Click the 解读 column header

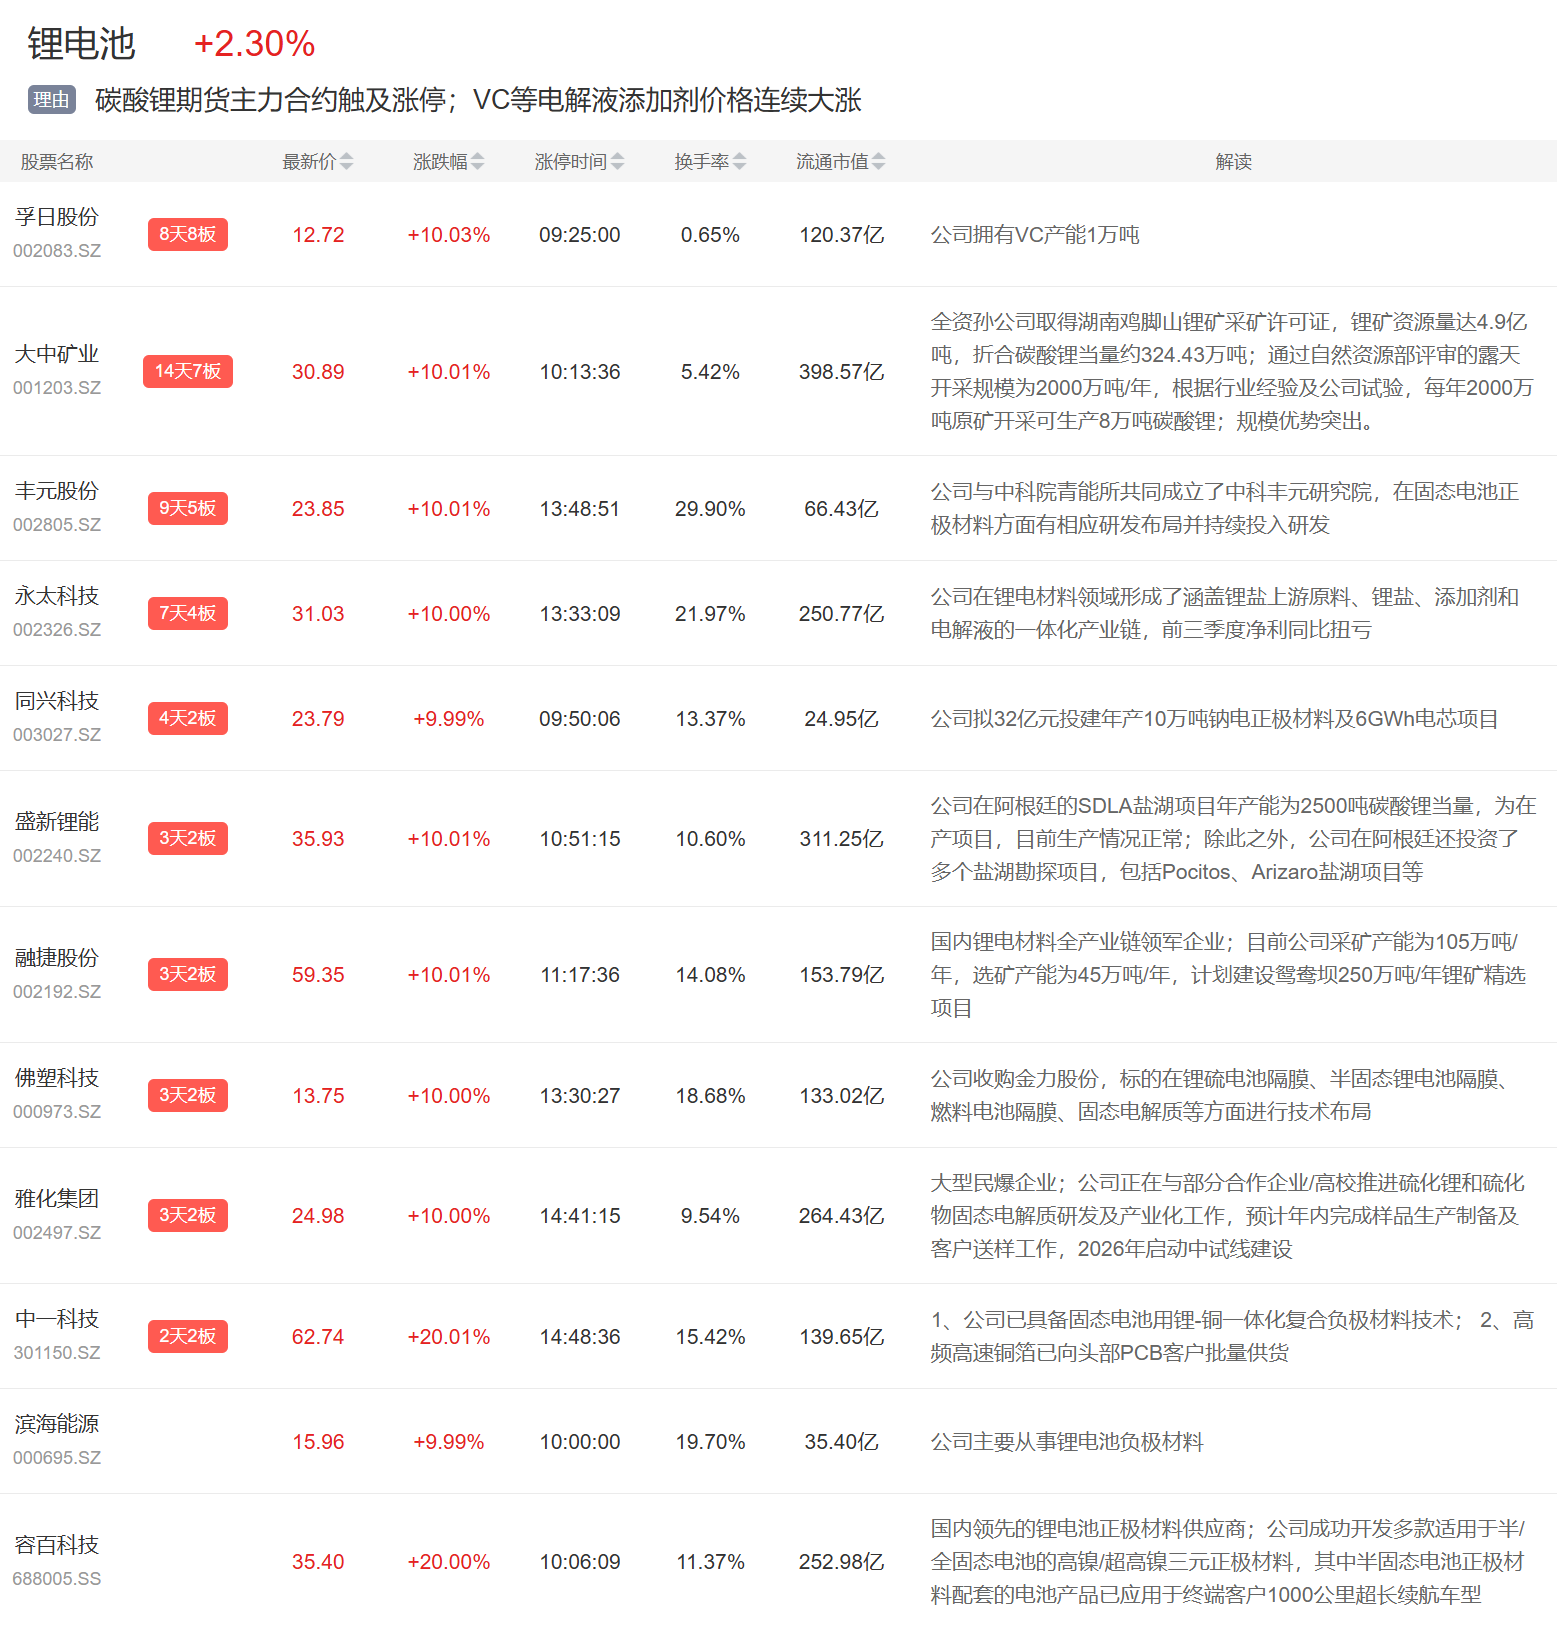click(1233, 162)
